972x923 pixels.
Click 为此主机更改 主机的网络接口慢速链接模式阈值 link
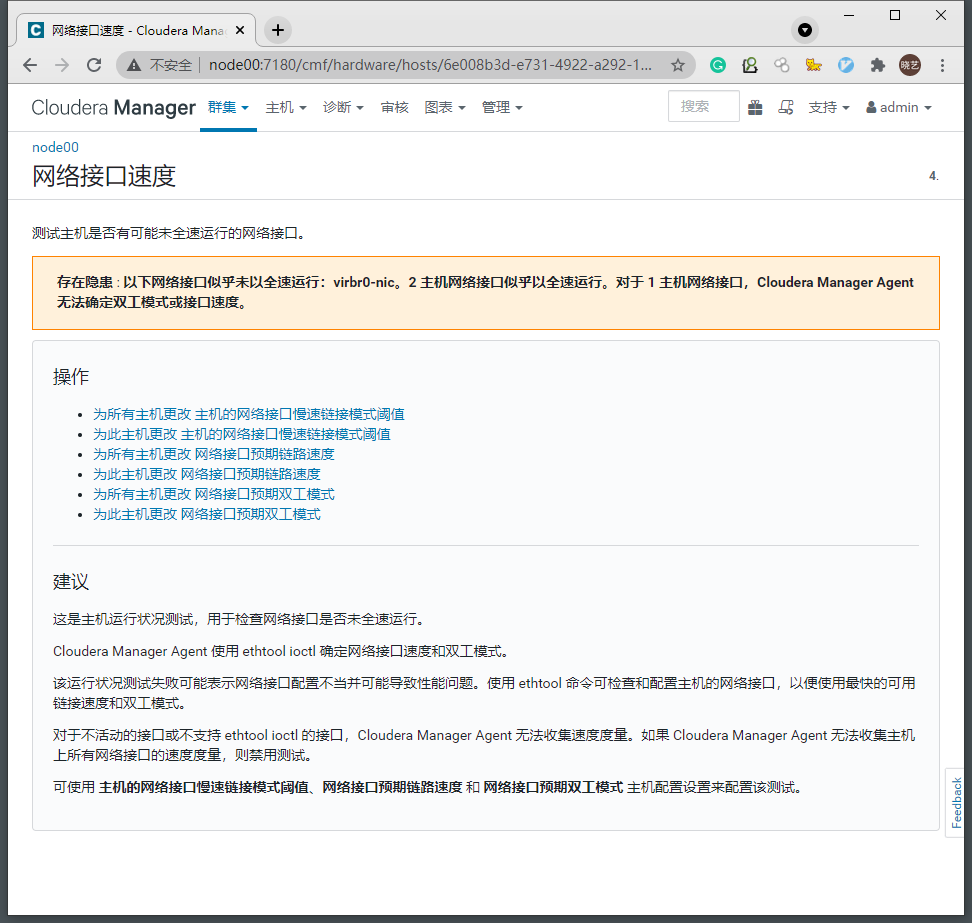tap(242, 434)
